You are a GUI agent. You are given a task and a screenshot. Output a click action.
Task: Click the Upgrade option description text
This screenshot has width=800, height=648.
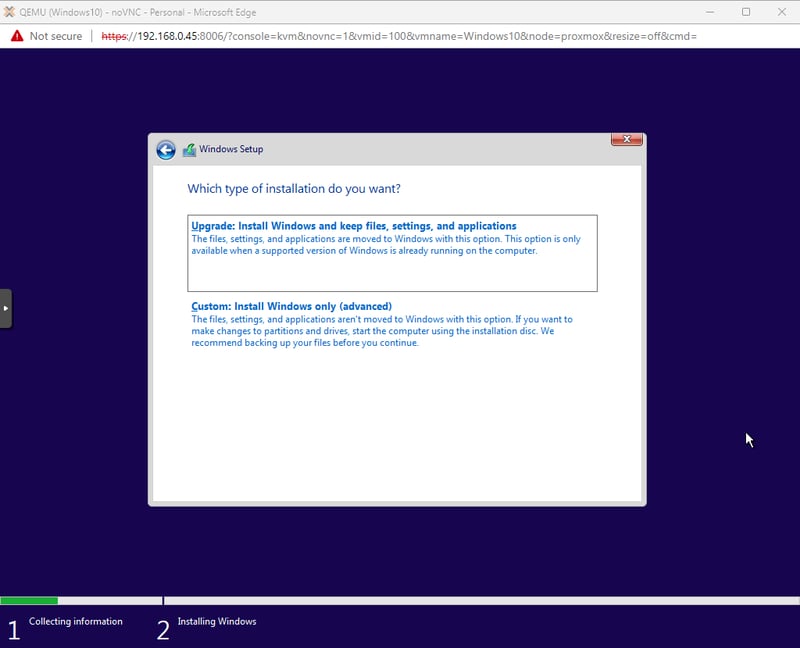[x=385, y=245]
